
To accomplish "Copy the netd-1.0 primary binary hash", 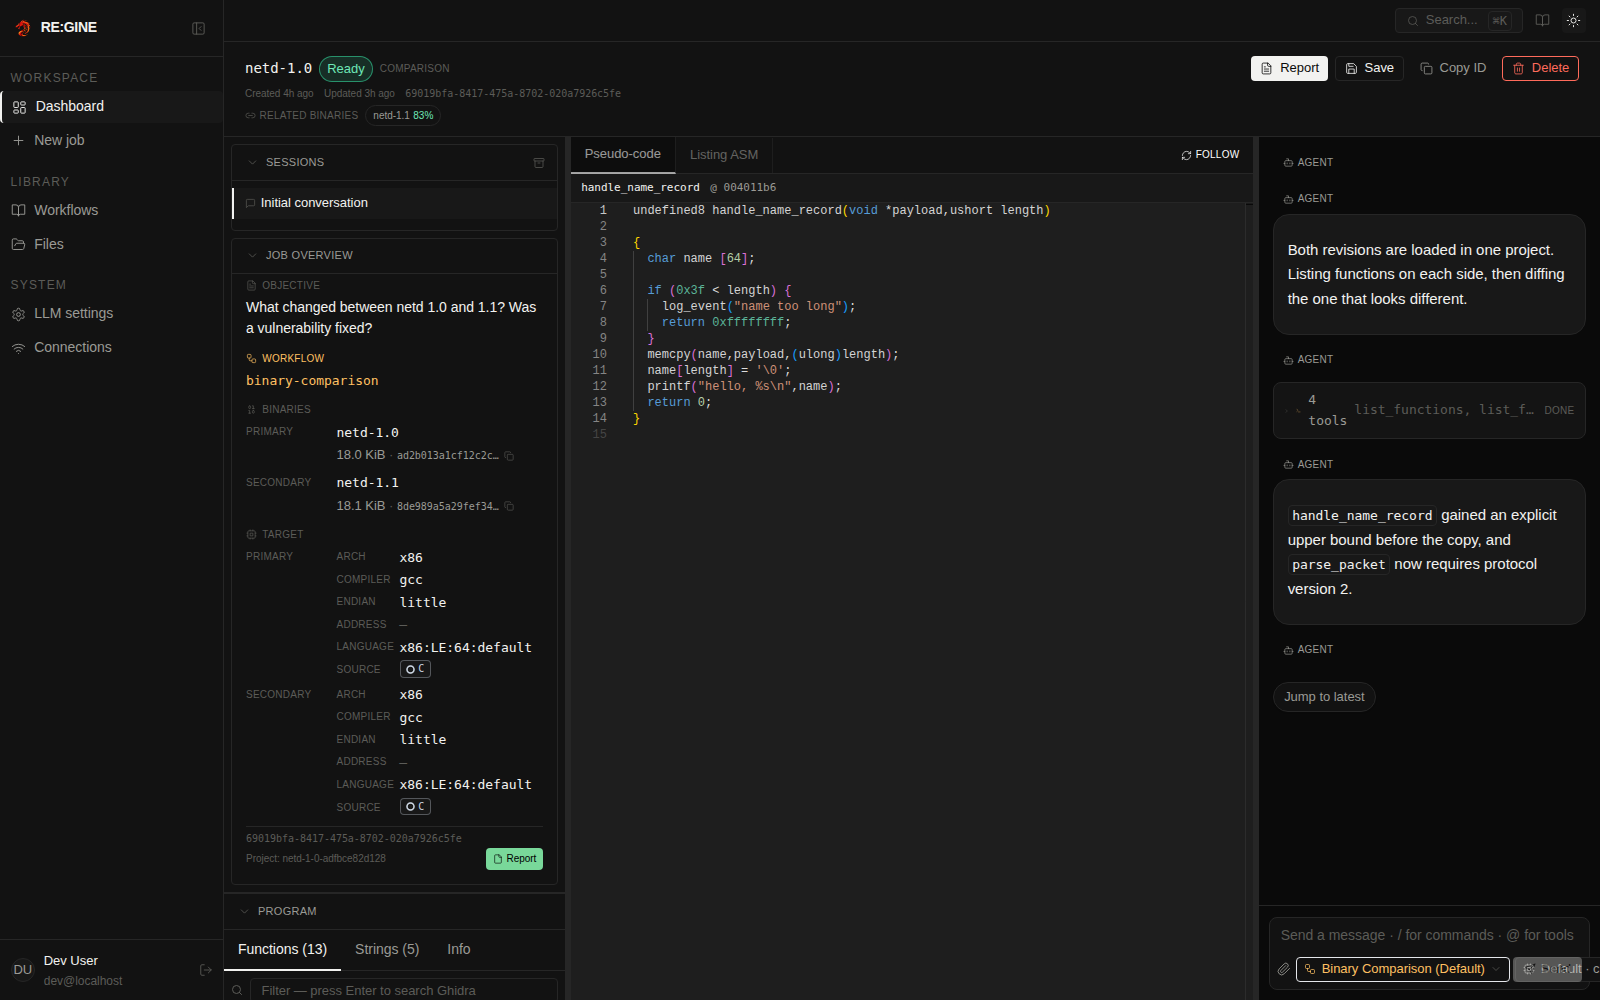I will 509,456.
